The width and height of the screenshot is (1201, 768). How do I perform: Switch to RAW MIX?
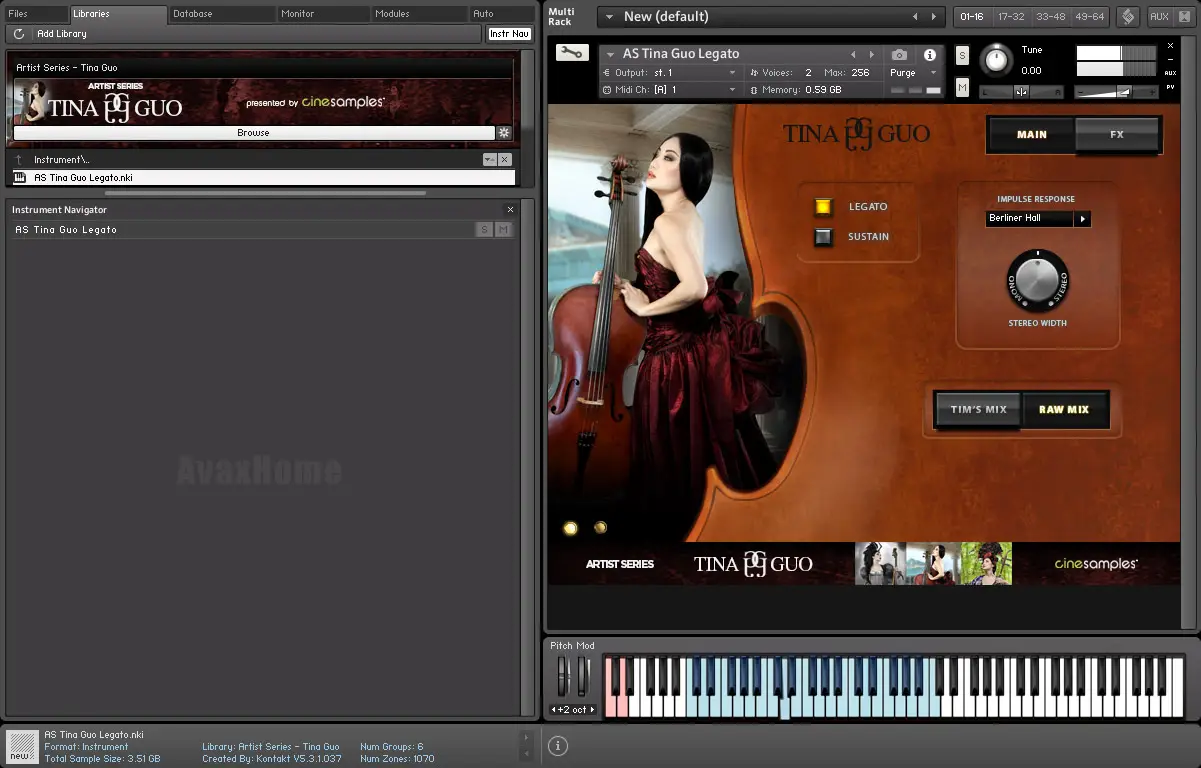1064,409
